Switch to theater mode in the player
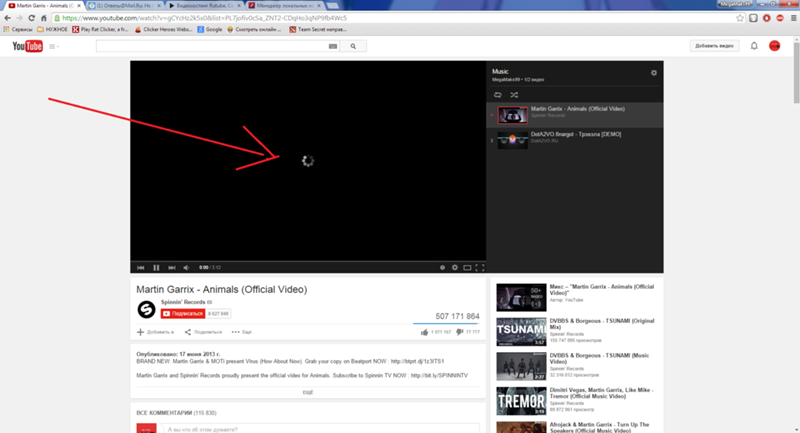The height and width of the screenshot is (433, 800). point(467,267)
